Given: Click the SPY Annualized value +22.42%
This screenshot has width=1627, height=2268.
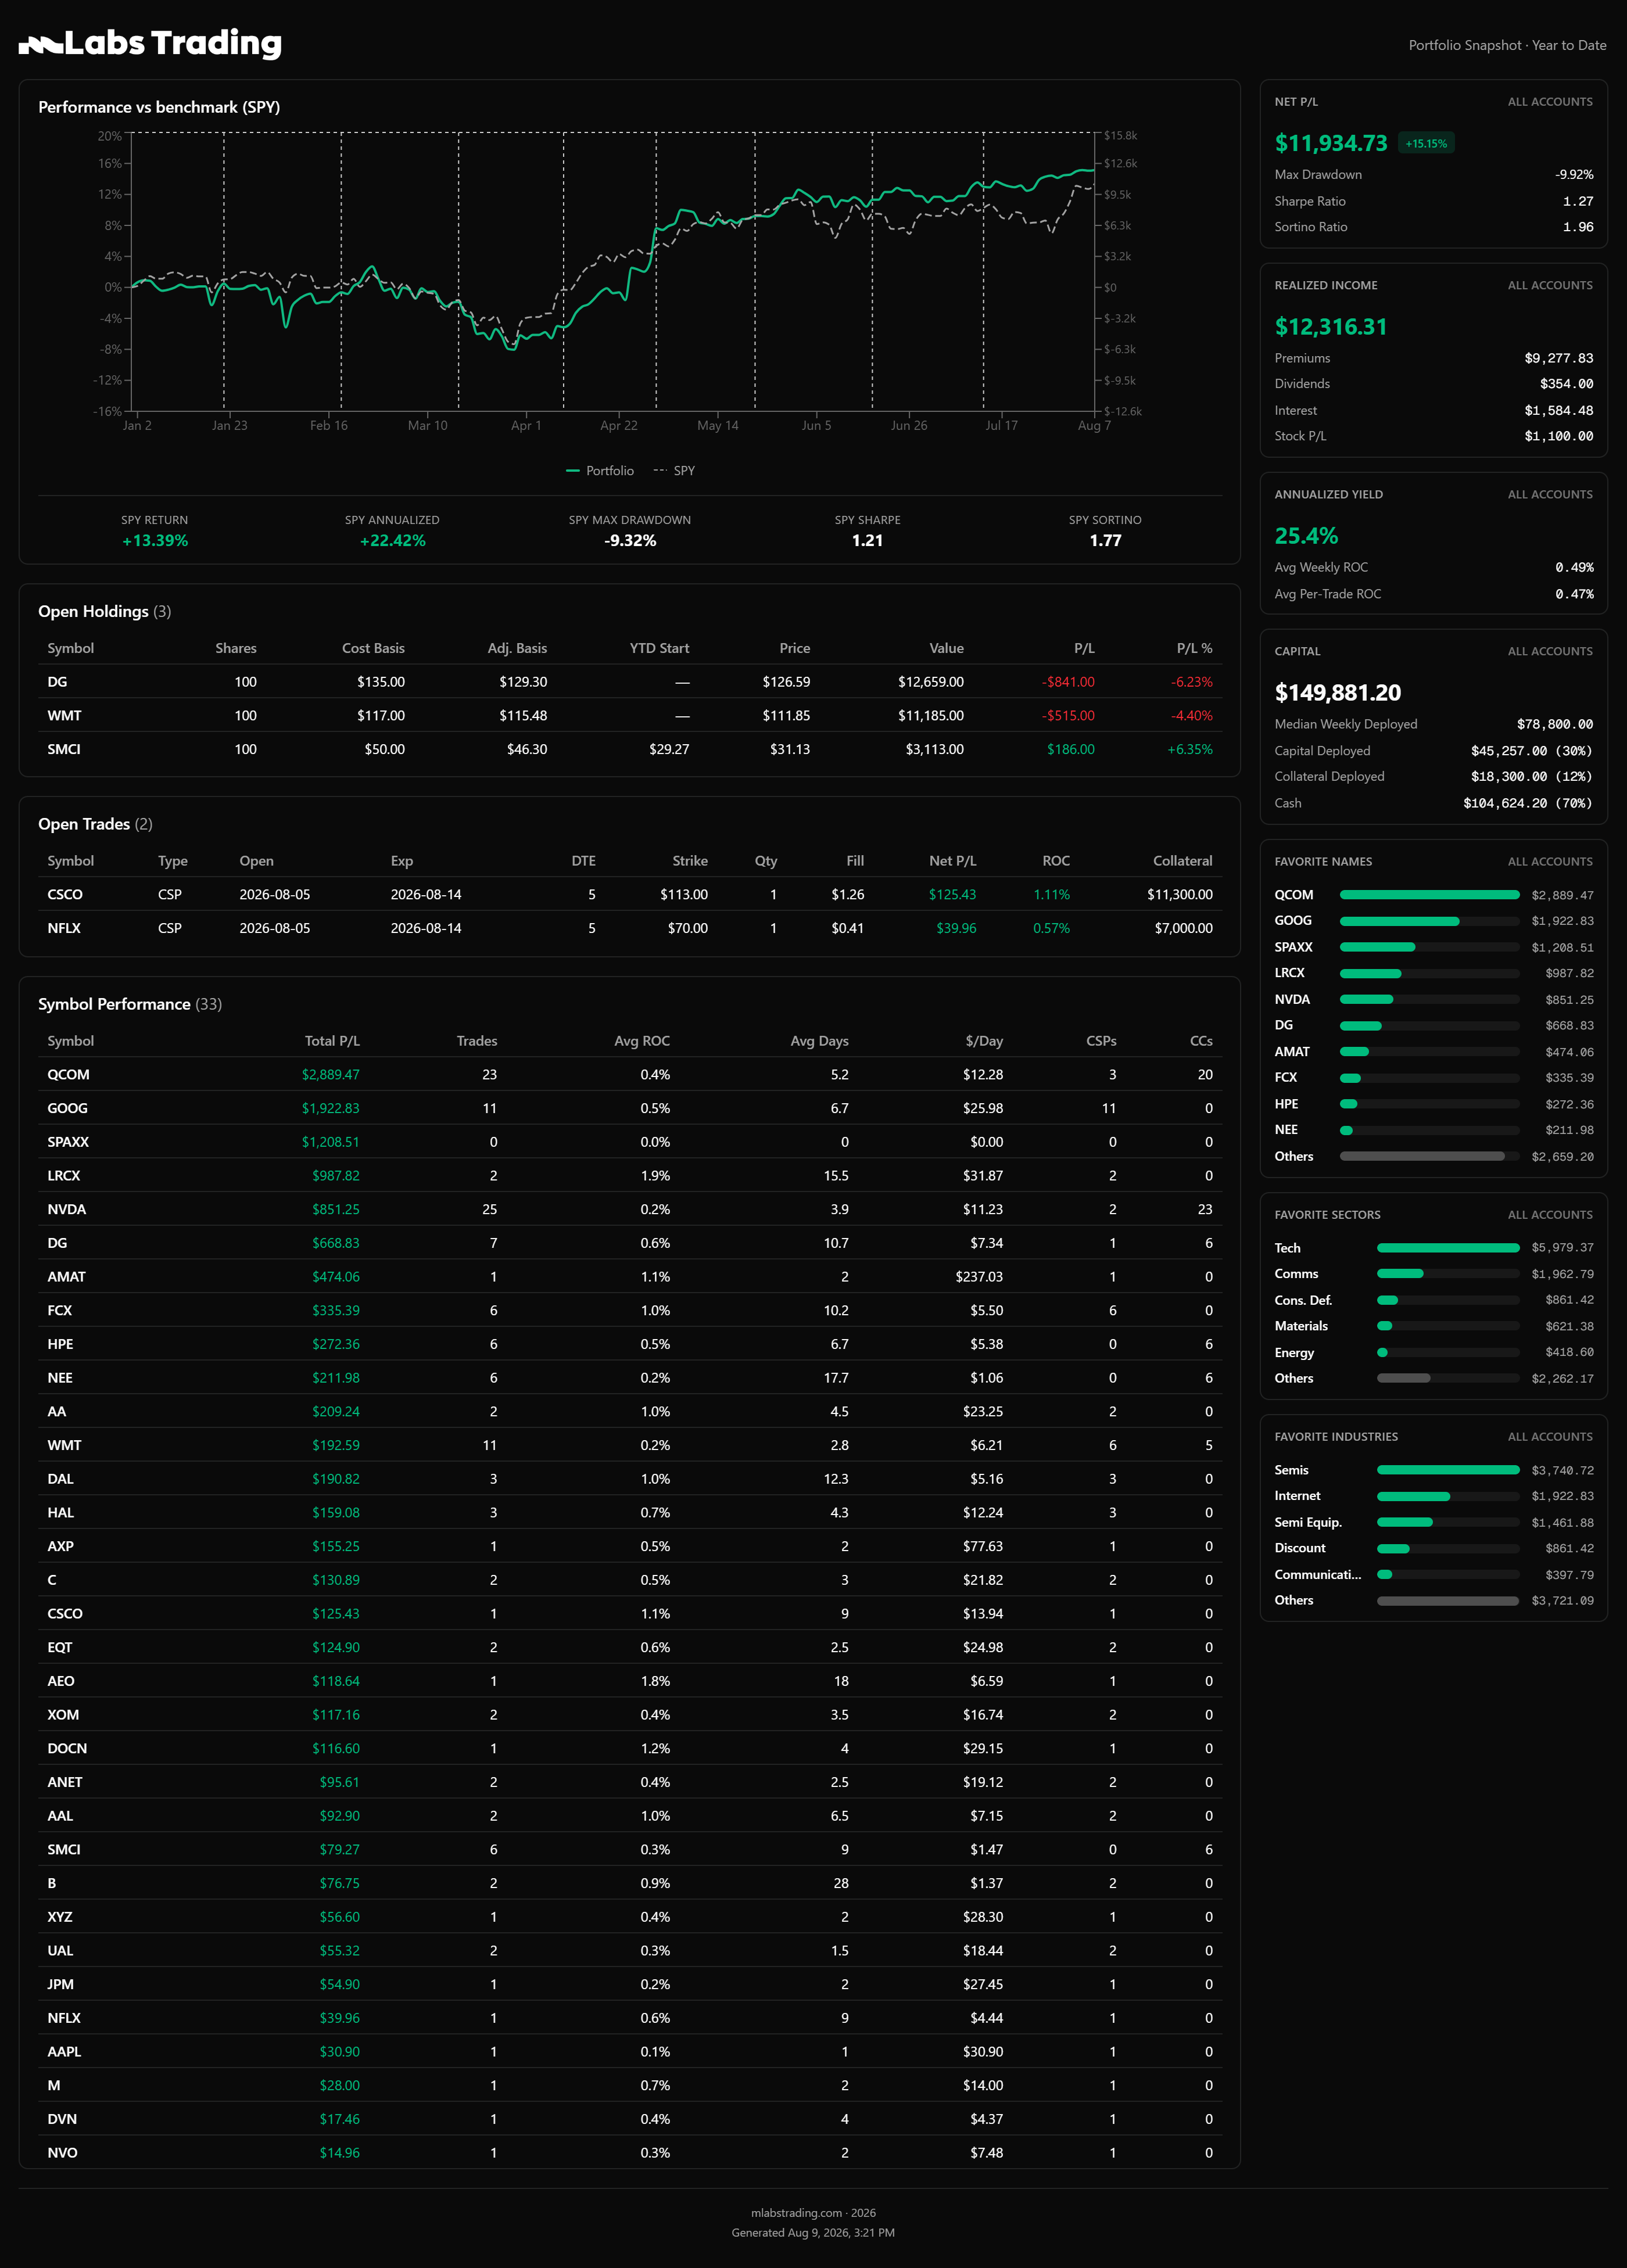Looking at the screenshot, I should pos(392,541).
